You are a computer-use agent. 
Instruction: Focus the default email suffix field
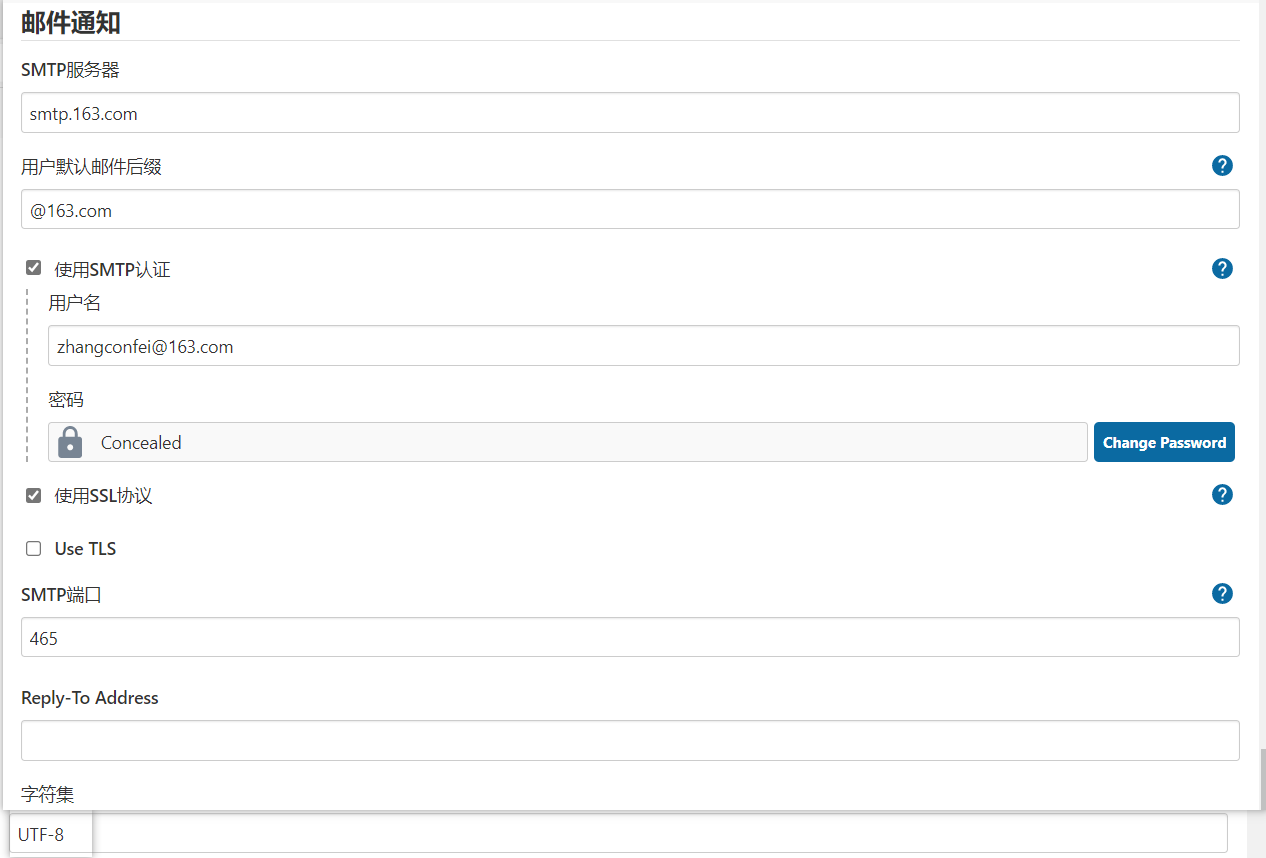point(630,210)
